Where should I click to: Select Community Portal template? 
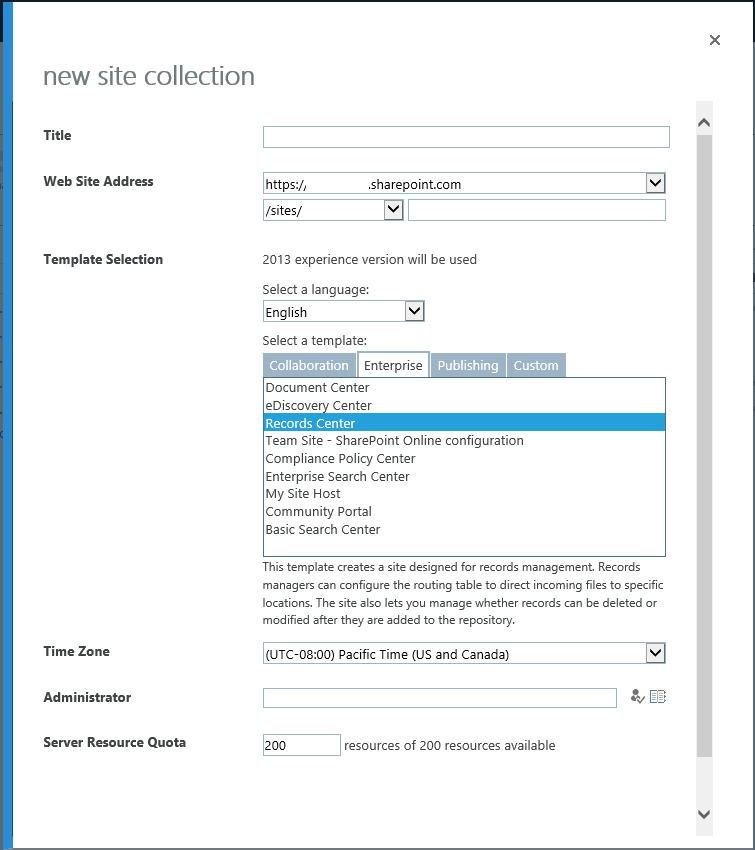pos(464,512)
